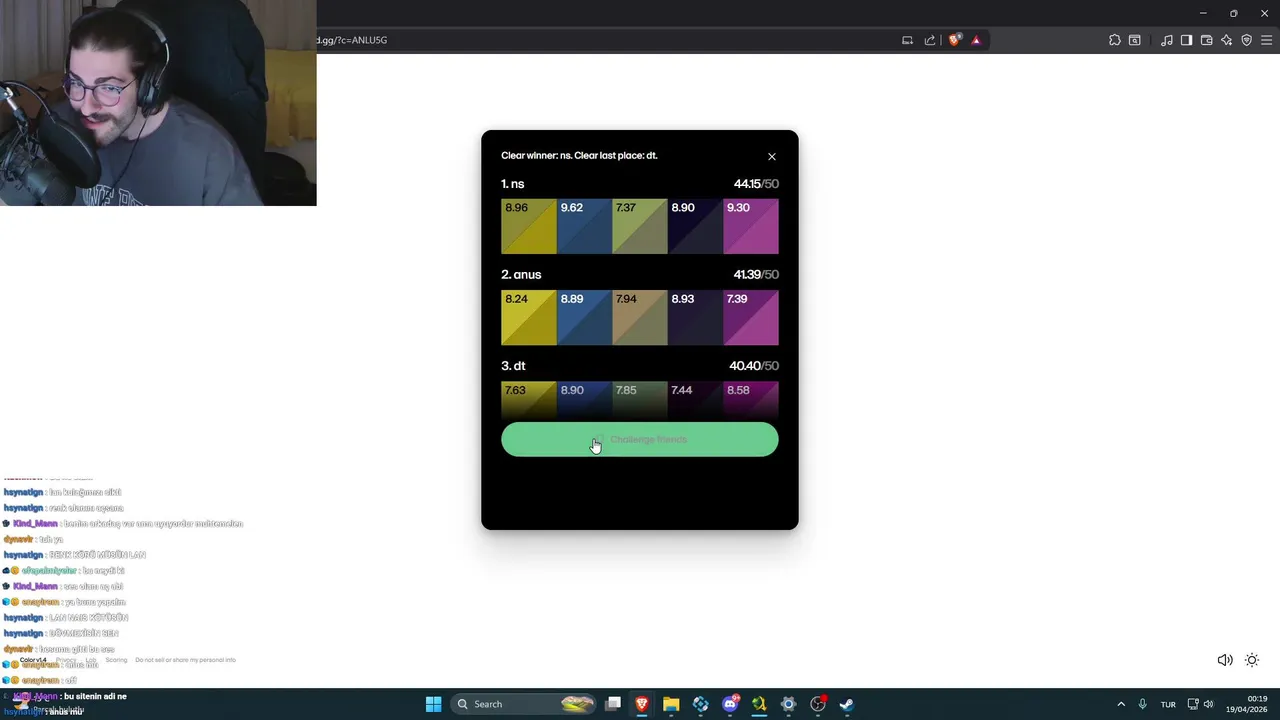This screenshot has width=1280, height=720.
Task: Open the 'Do not sell or share' footer link
Action: [x=185, y=660]
